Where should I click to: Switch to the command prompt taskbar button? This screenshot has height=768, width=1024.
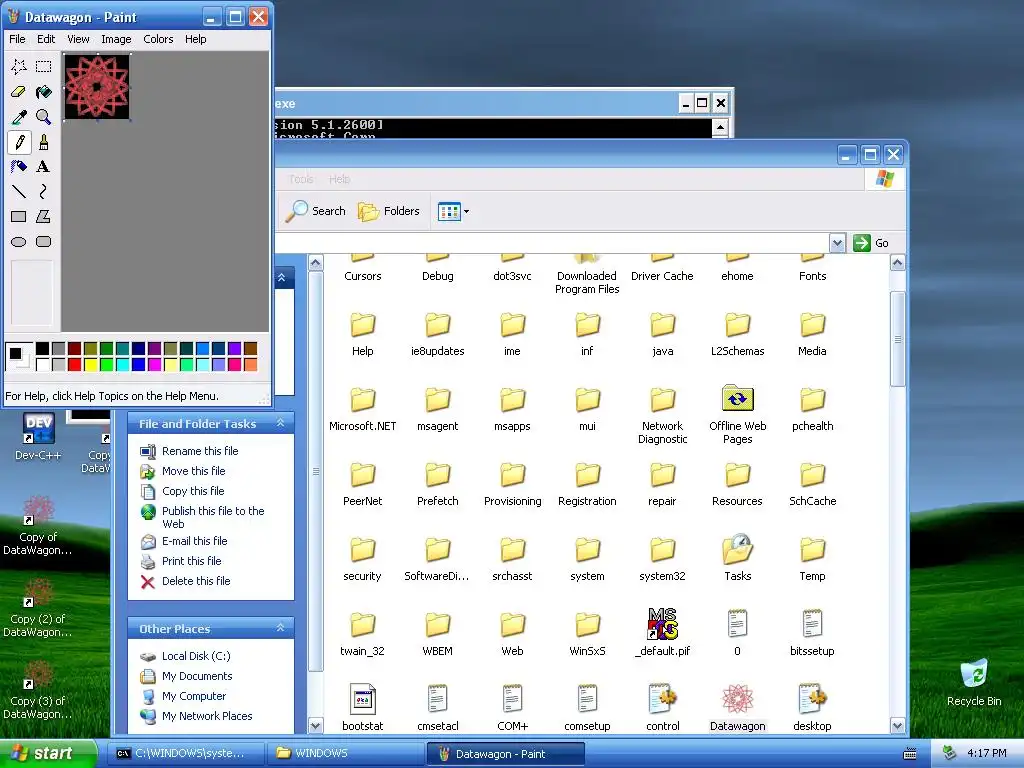click(187, 754)
